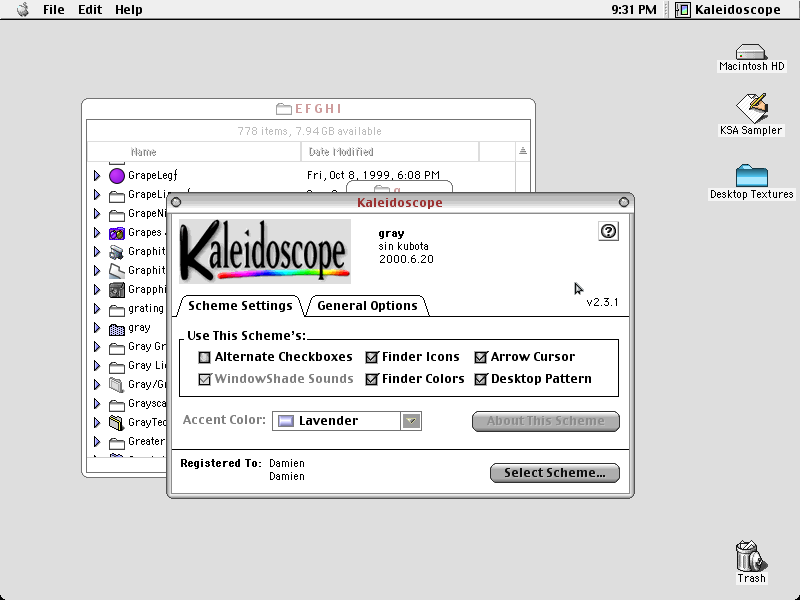Sort by the Name column header

(143, 152)
